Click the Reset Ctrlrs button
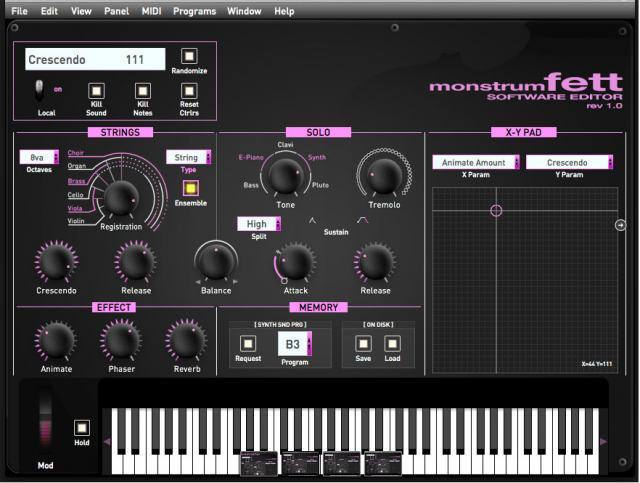Image resolution: width=640 pixels, height=483 pixels. pyautogui.click(x=189, y=91)
